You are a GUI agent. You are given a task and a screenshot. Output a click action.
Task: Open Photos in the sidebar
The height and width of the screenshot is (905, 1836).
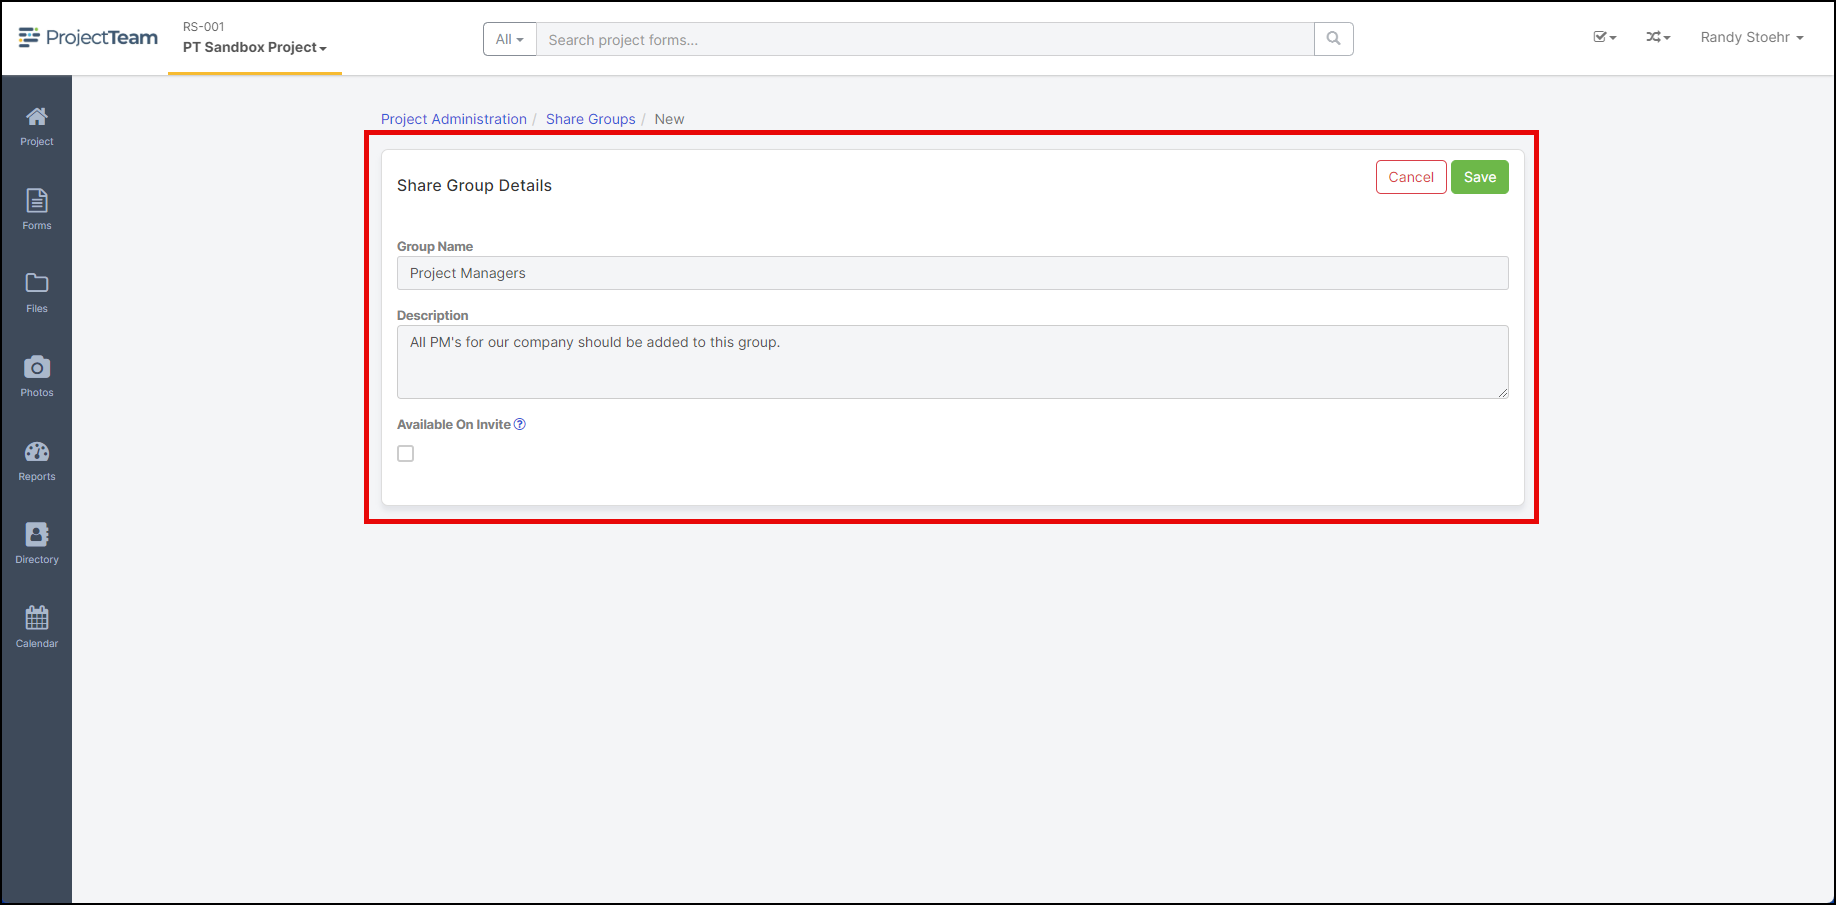click(x=37, y=377)
